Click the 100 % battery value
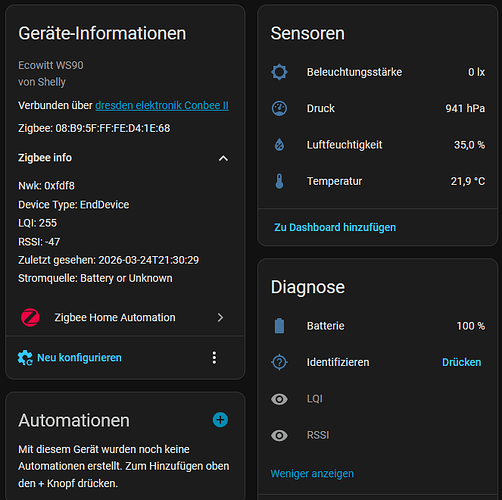Screen dimensions: 502x500 [x=471, y=326]
